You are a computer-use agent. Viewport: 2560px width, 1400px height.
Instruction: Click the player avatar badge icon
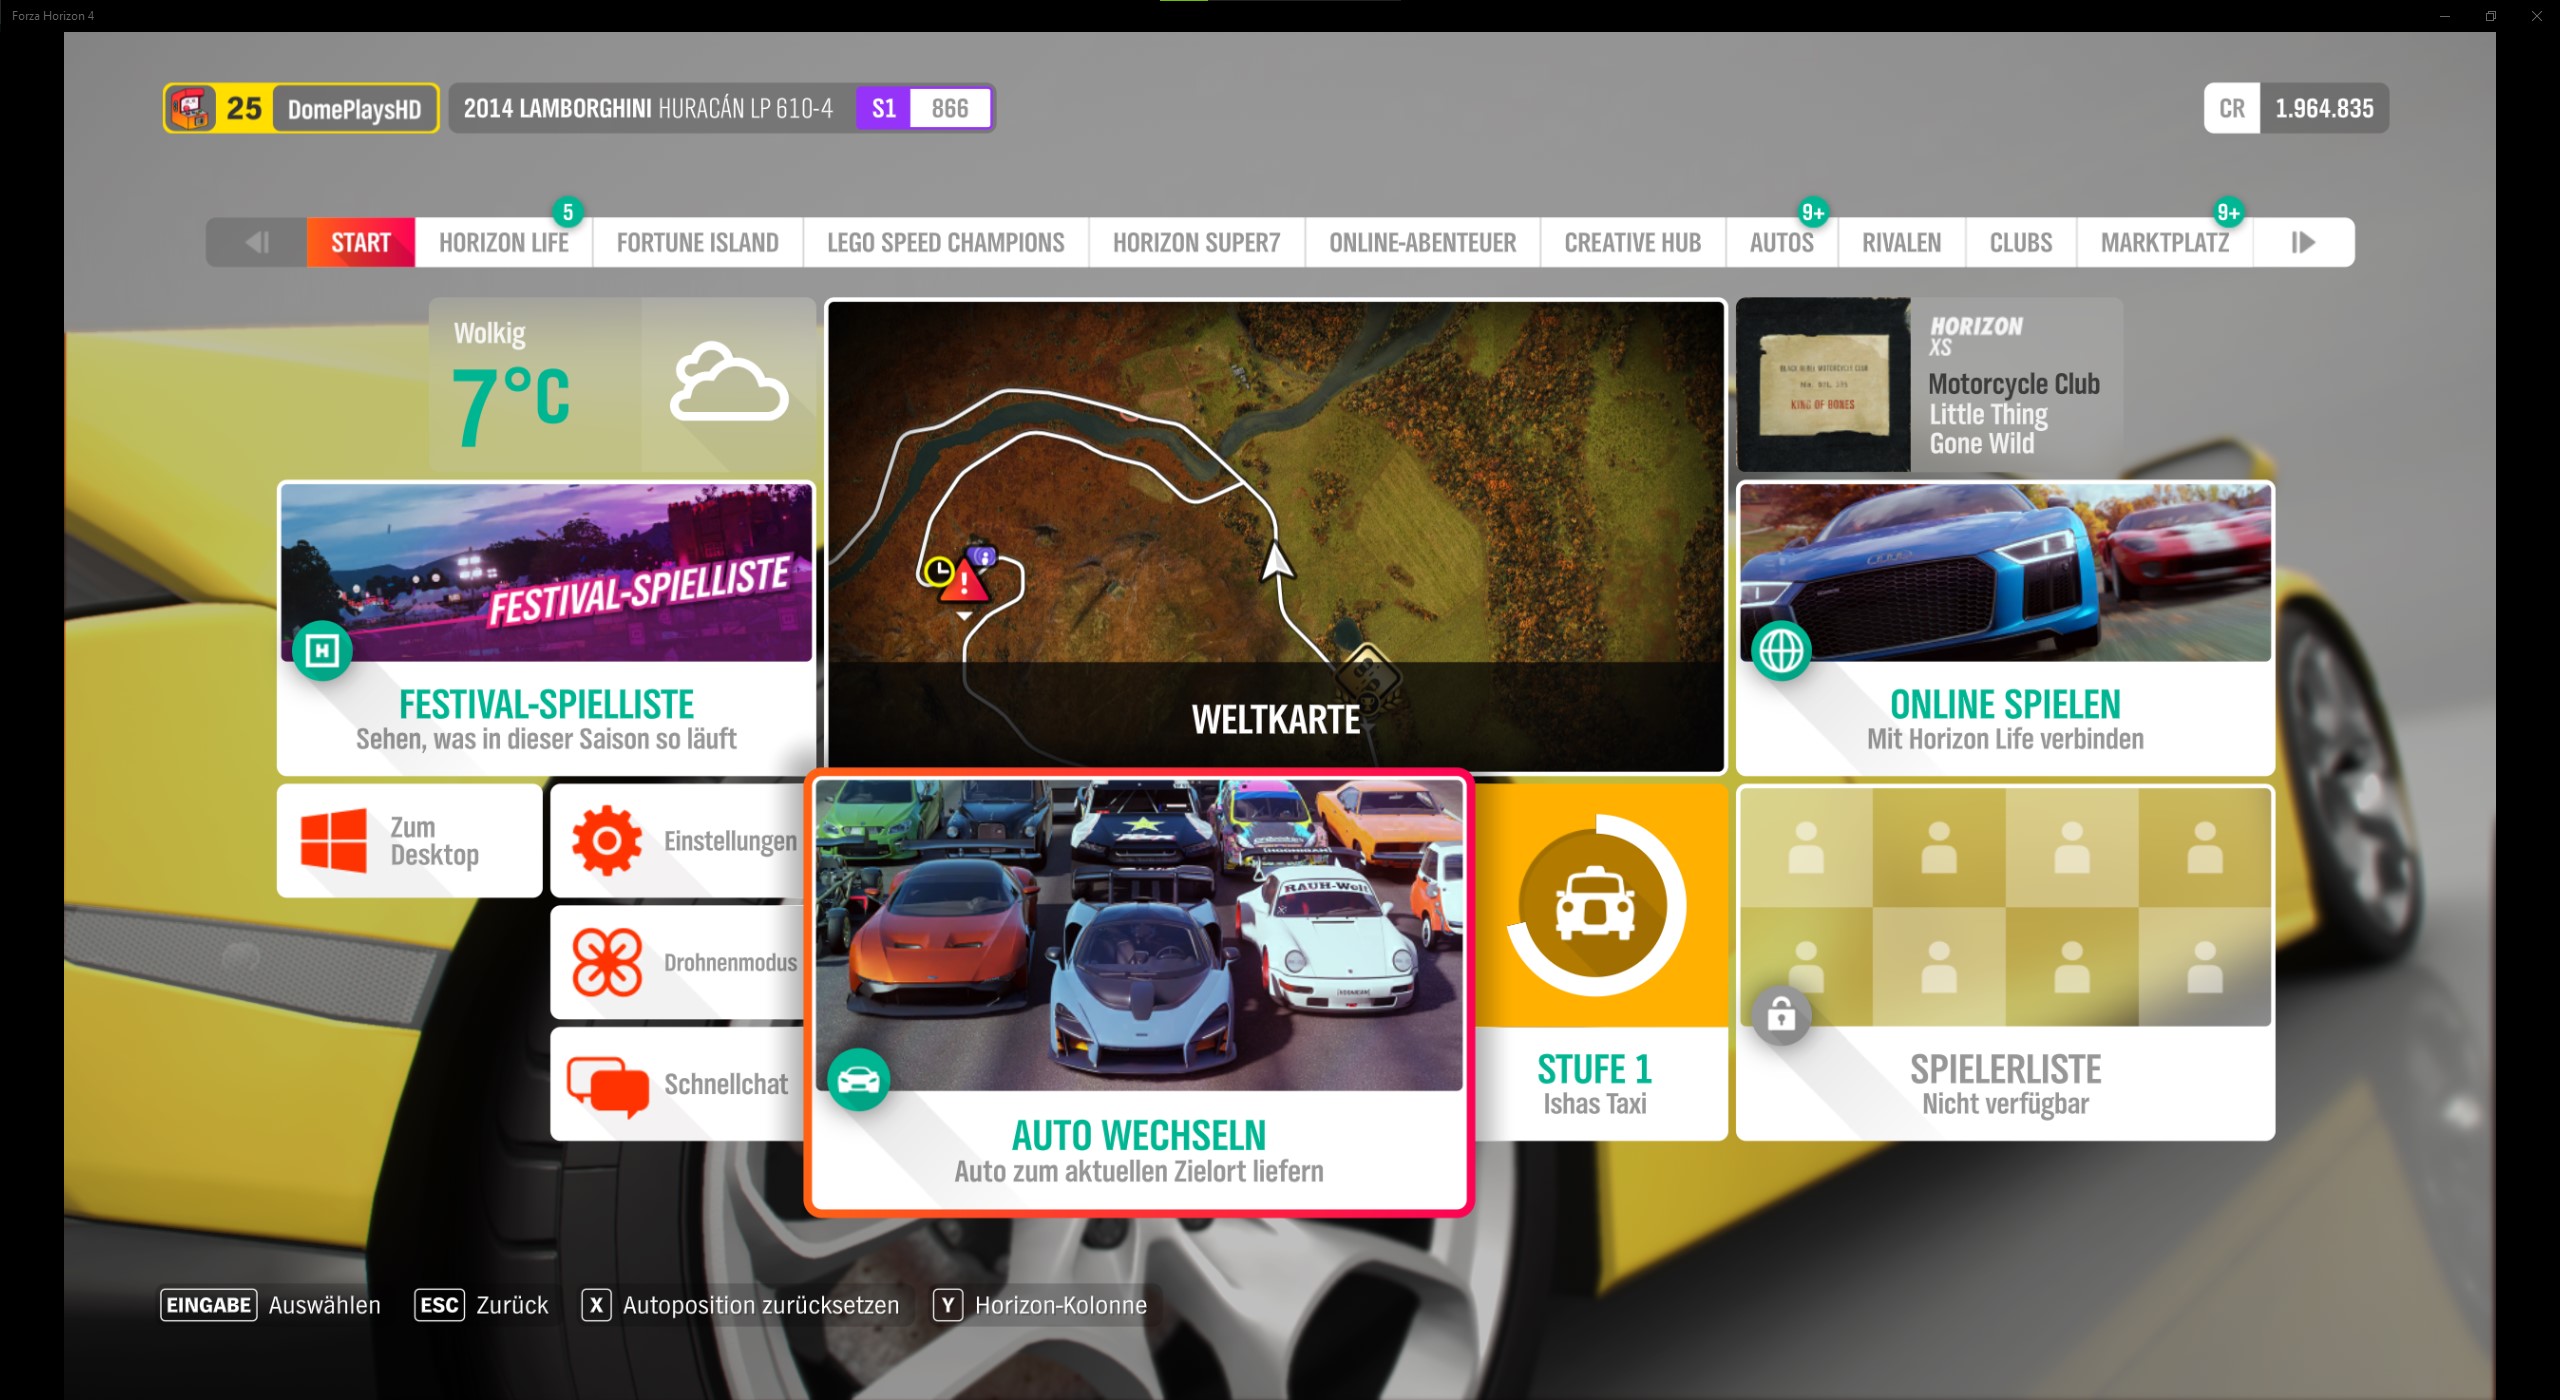190,108
